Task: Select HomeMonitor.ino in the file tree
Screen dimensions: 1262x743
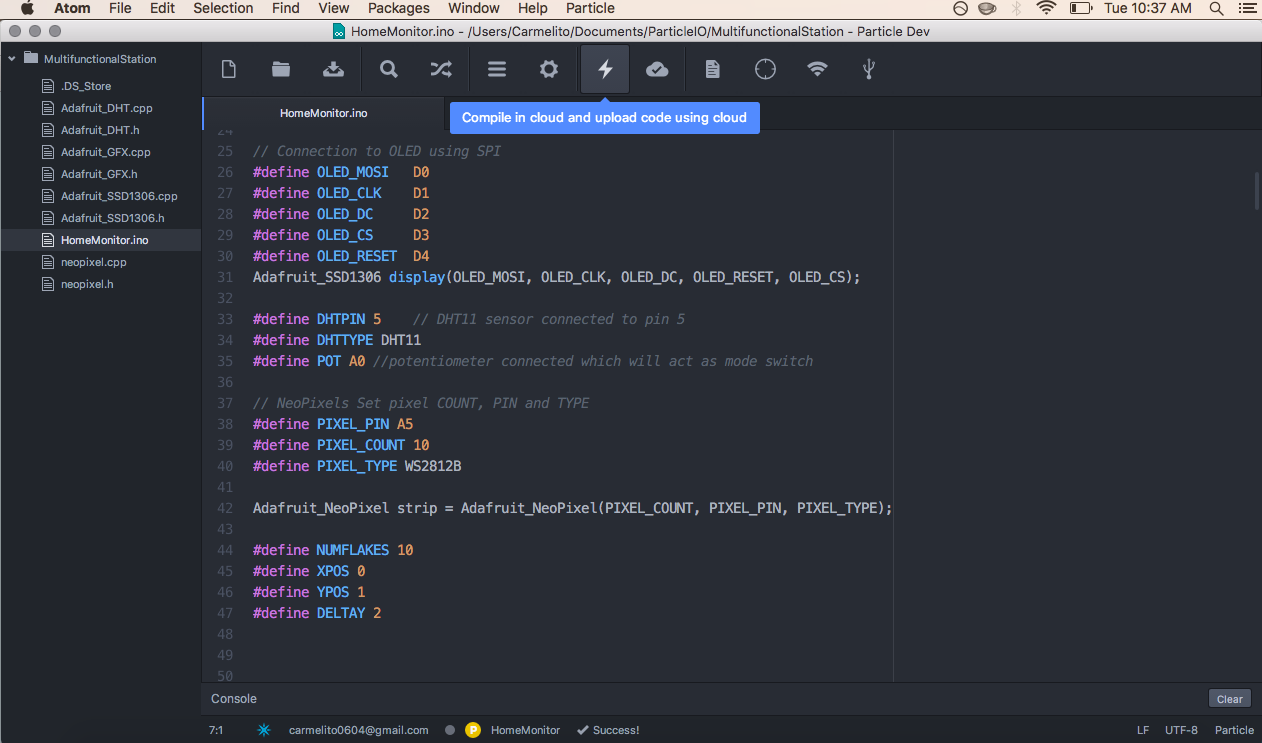Action: (100, 240)
